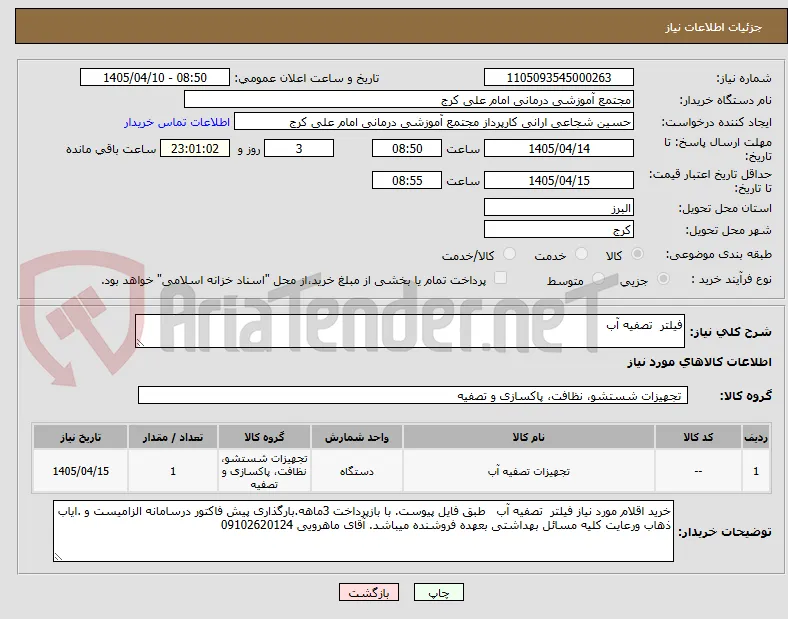The height and width of the screenshot is (619, 788).
Task: Click the شهر محل تحویل field کرج
Action: (x=558, y=230)
